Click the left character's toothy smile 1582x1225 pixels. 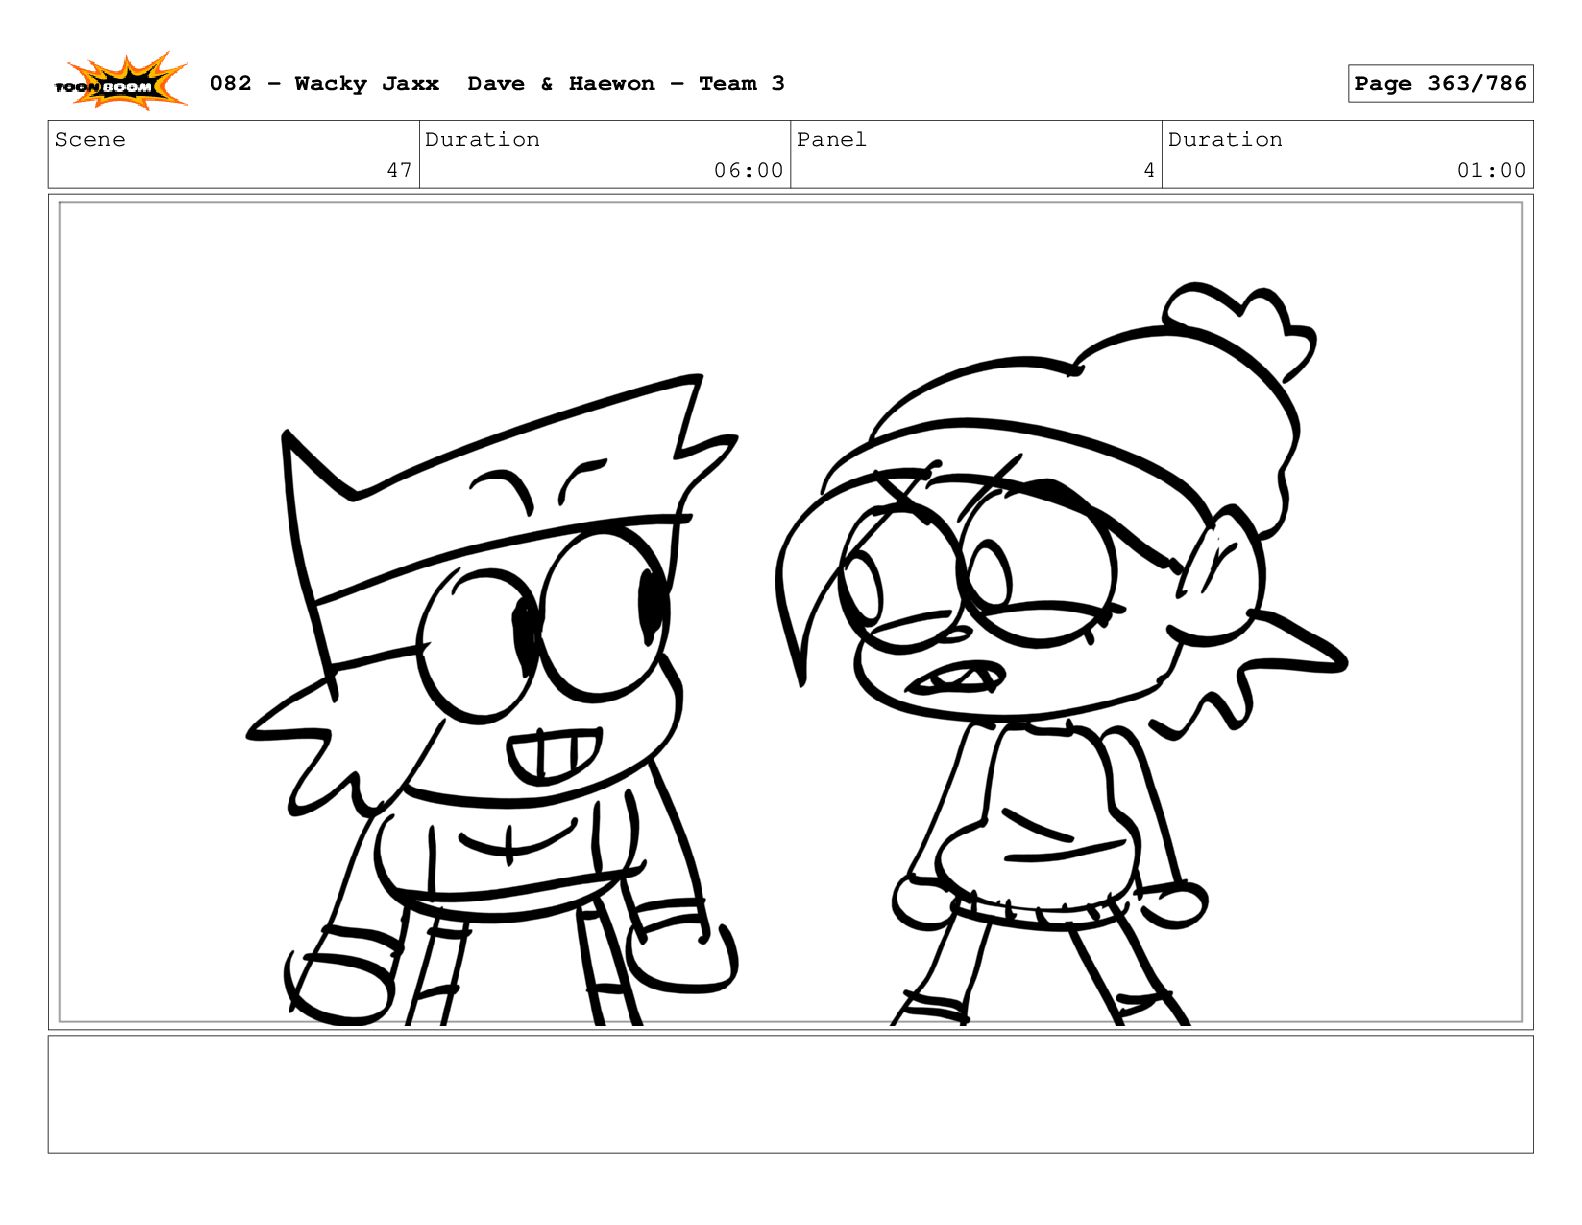[x=553, y=757]
